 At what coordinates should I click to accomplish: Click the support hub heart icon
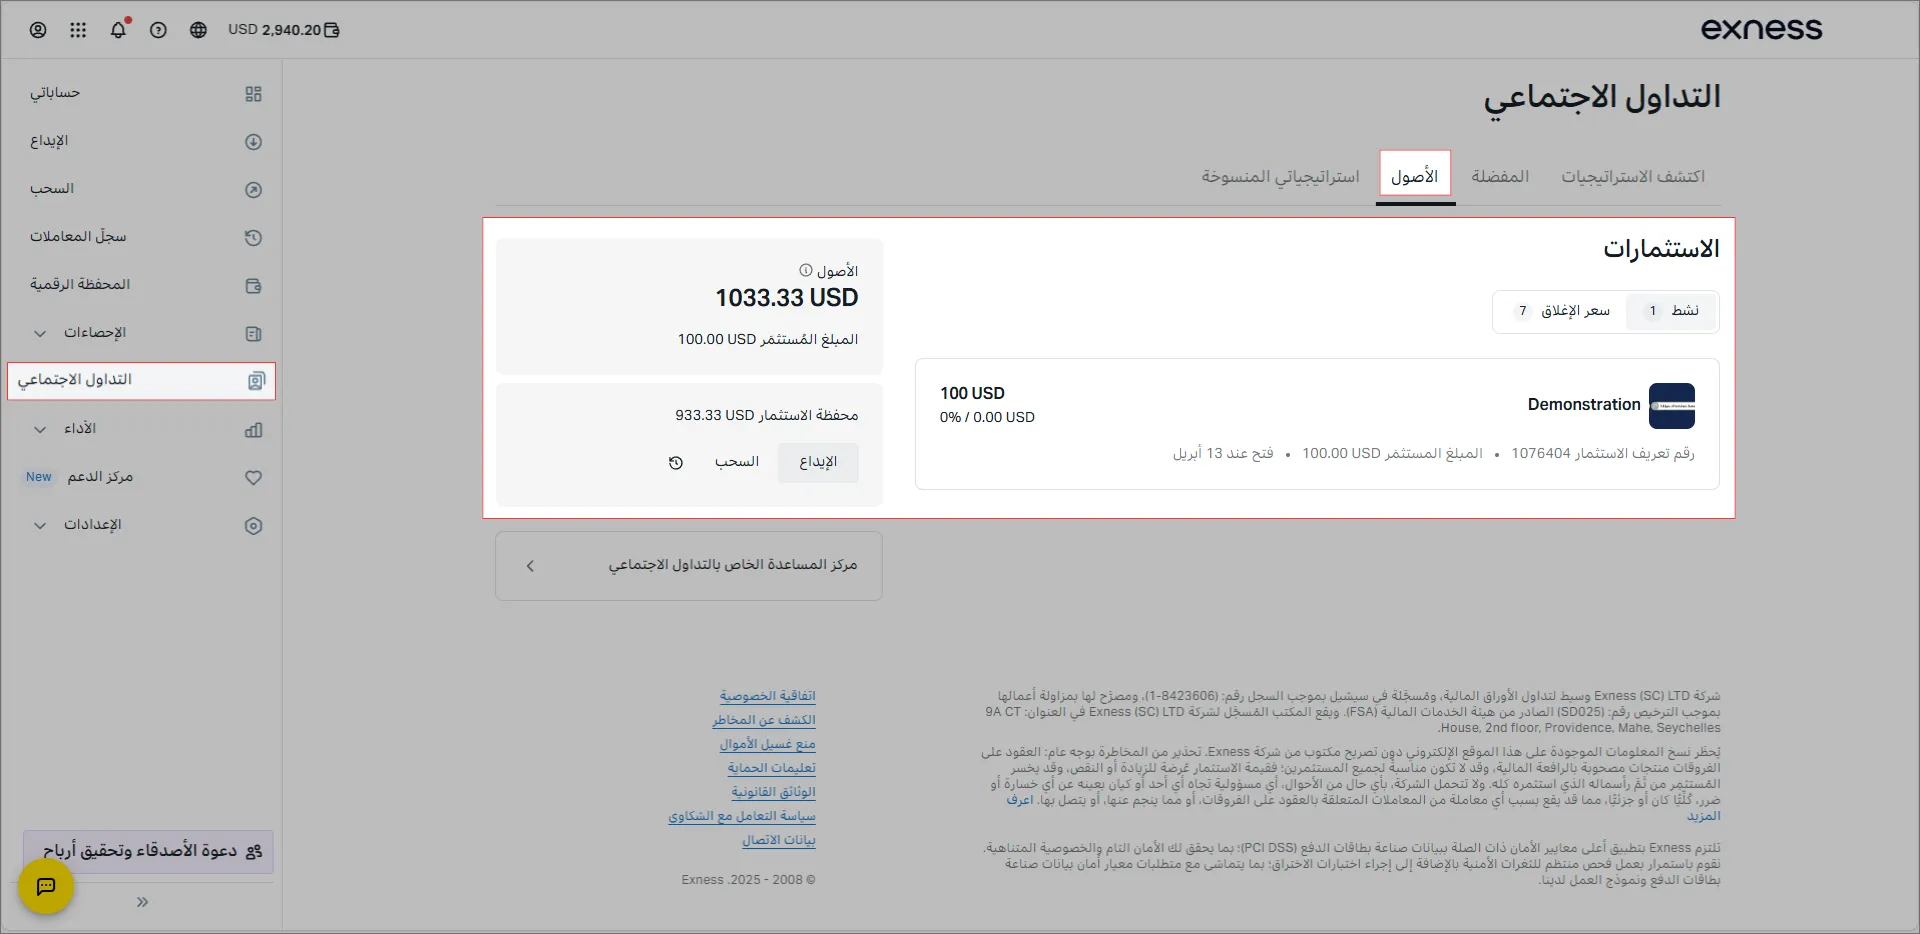point(254,478)
